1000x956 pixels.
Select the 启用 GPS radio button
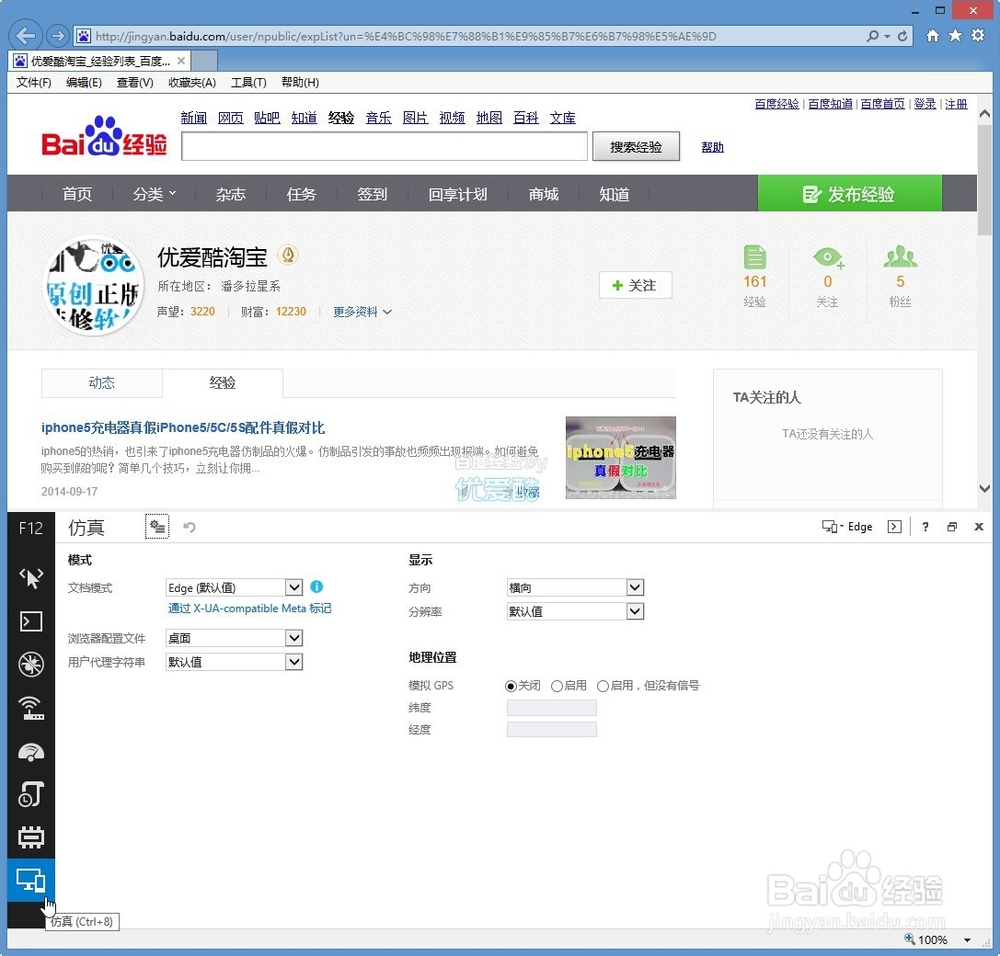pos(557,685)
